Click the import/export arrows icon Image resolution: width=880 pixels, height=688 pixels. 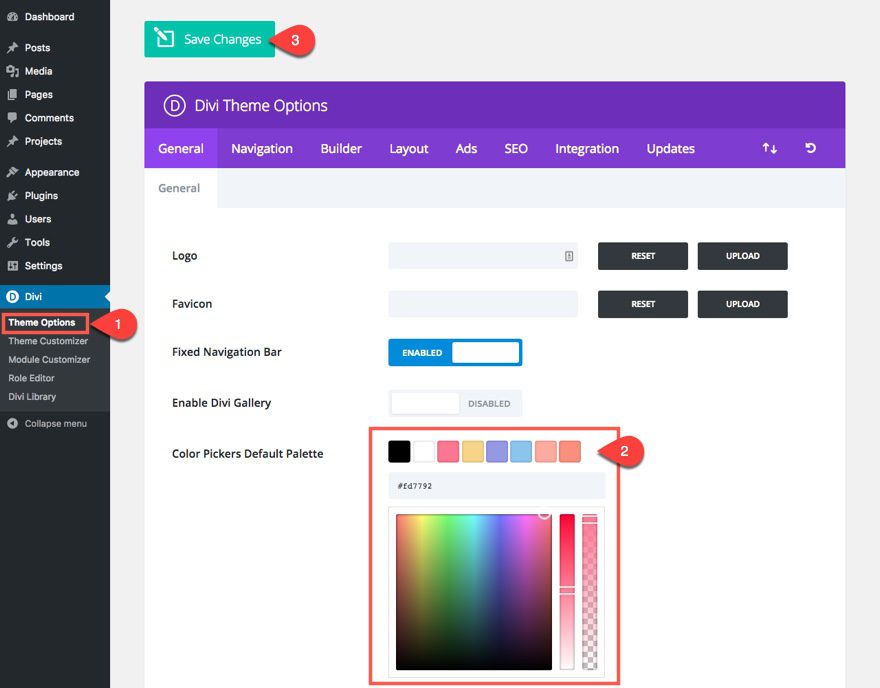pyautogui.click(x=769, y=148)
